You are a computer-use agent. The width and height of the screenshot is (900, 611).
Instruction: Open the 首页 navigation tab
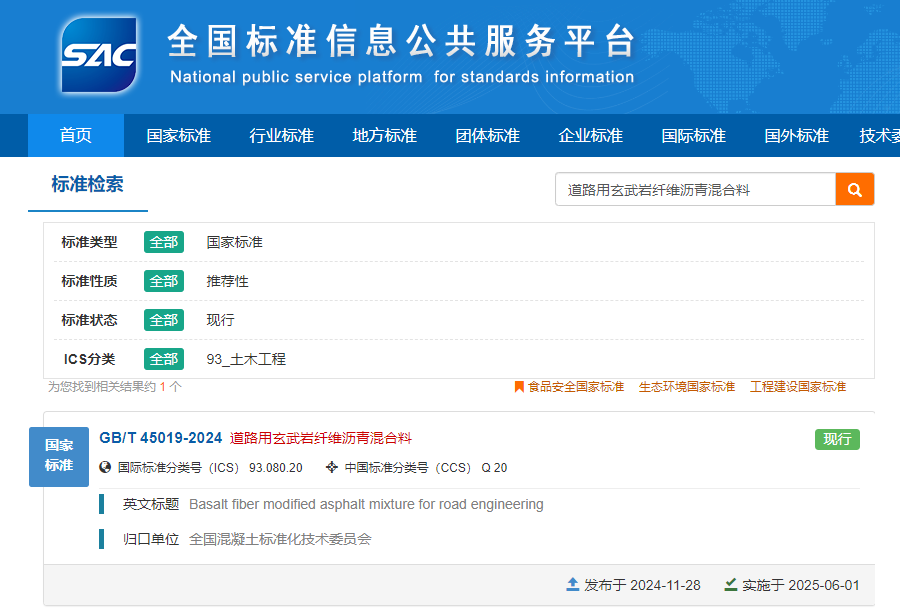tap(76, 136)
